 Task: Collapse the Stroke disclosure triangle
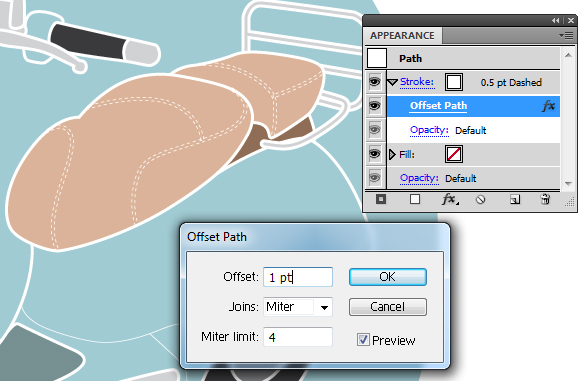pyautogui.click(x=392, y=82)
